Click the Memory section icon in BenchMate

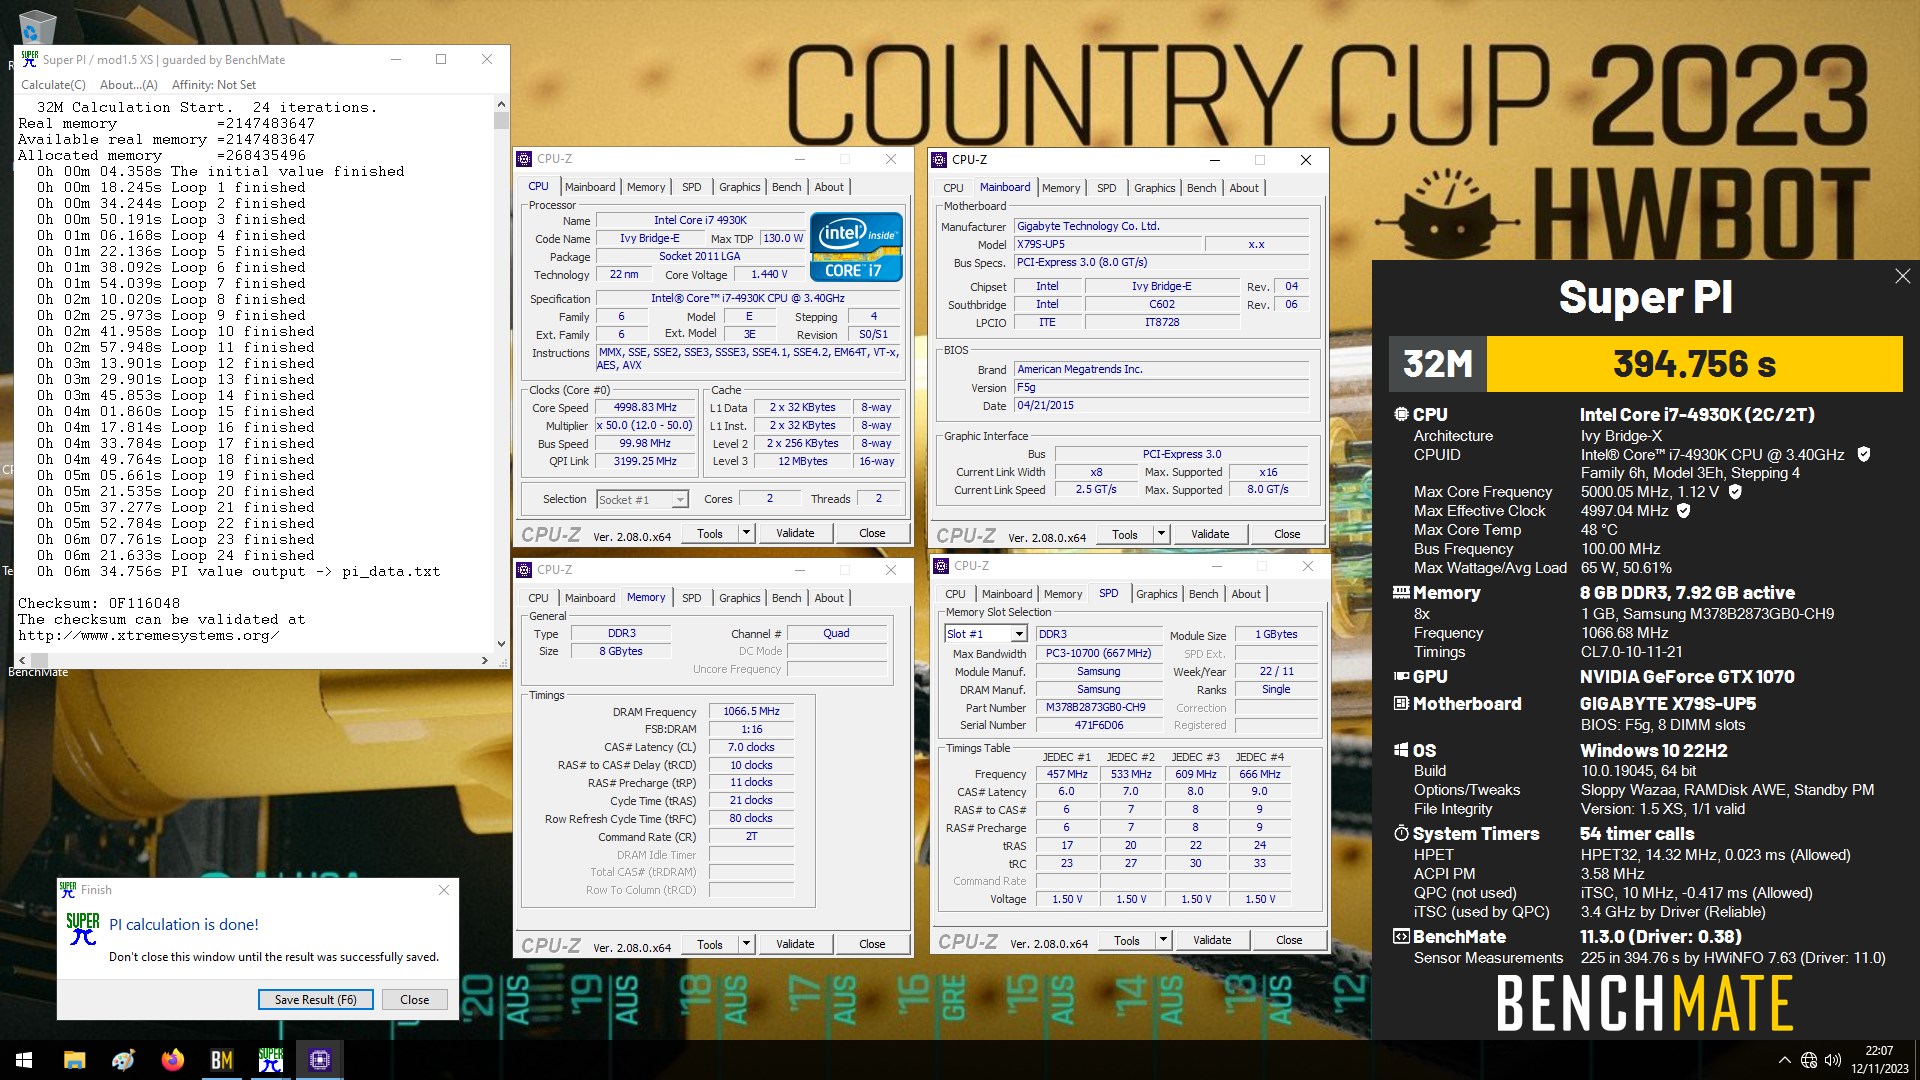[1401, 592]
